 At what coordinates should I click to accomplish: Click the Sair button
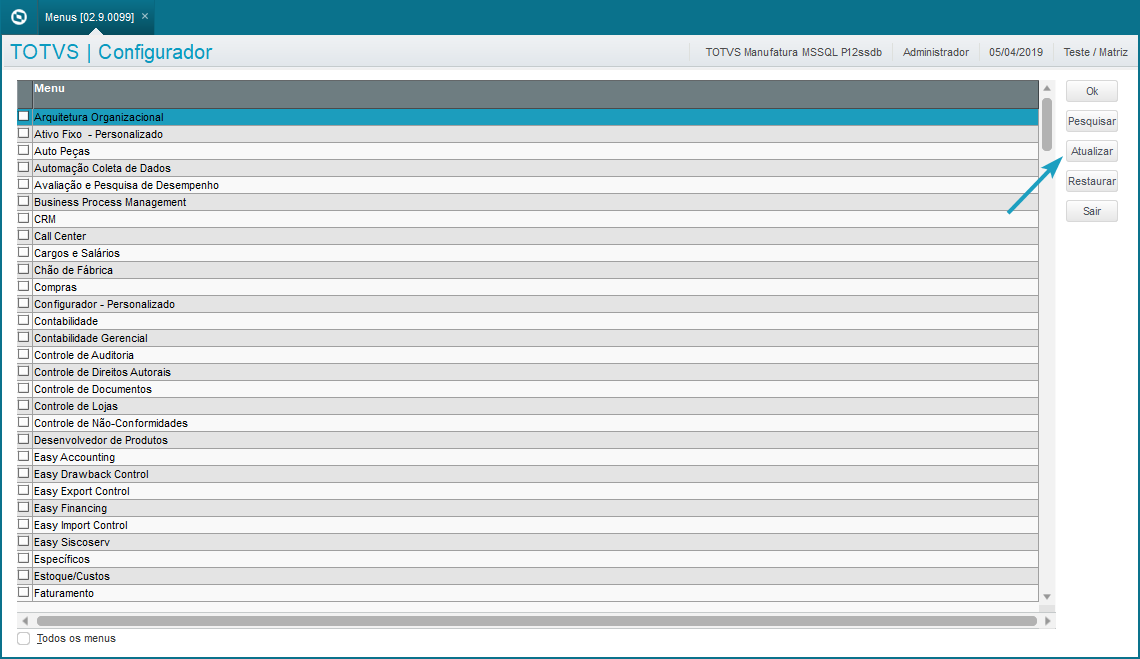click(x=1091, y=211)
